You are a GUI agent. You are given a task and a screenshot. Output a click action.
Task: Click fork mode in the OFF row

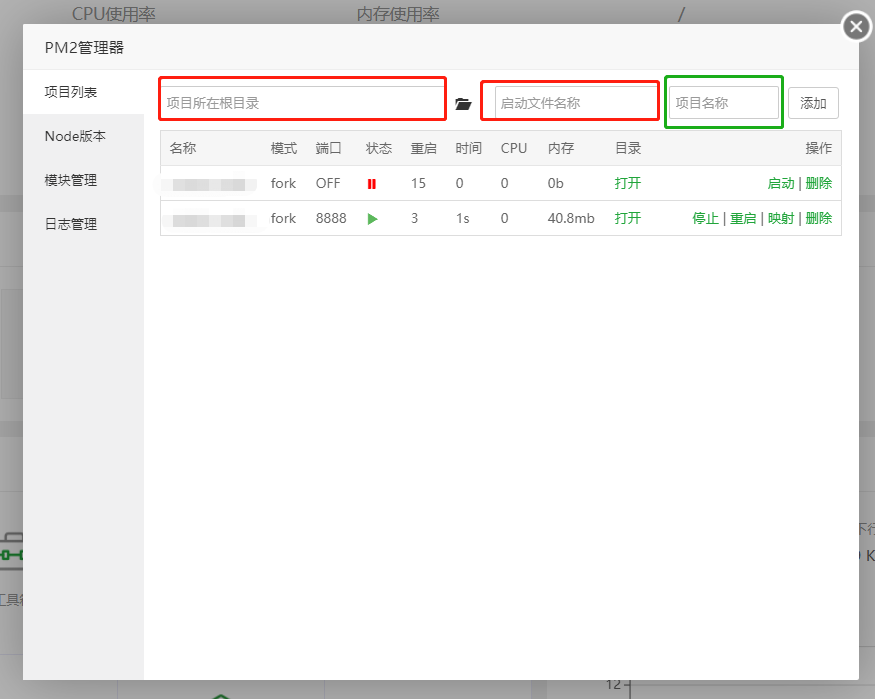coord(283,183)
